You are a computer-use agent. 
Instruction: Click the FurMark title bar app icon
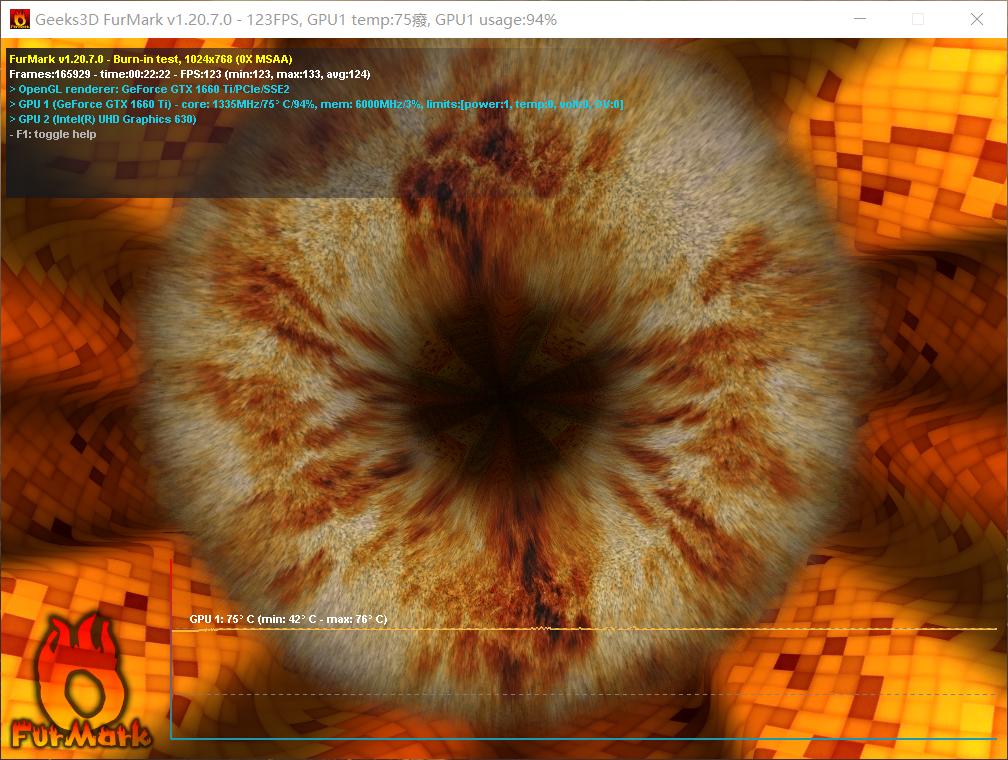coord(20,19)
